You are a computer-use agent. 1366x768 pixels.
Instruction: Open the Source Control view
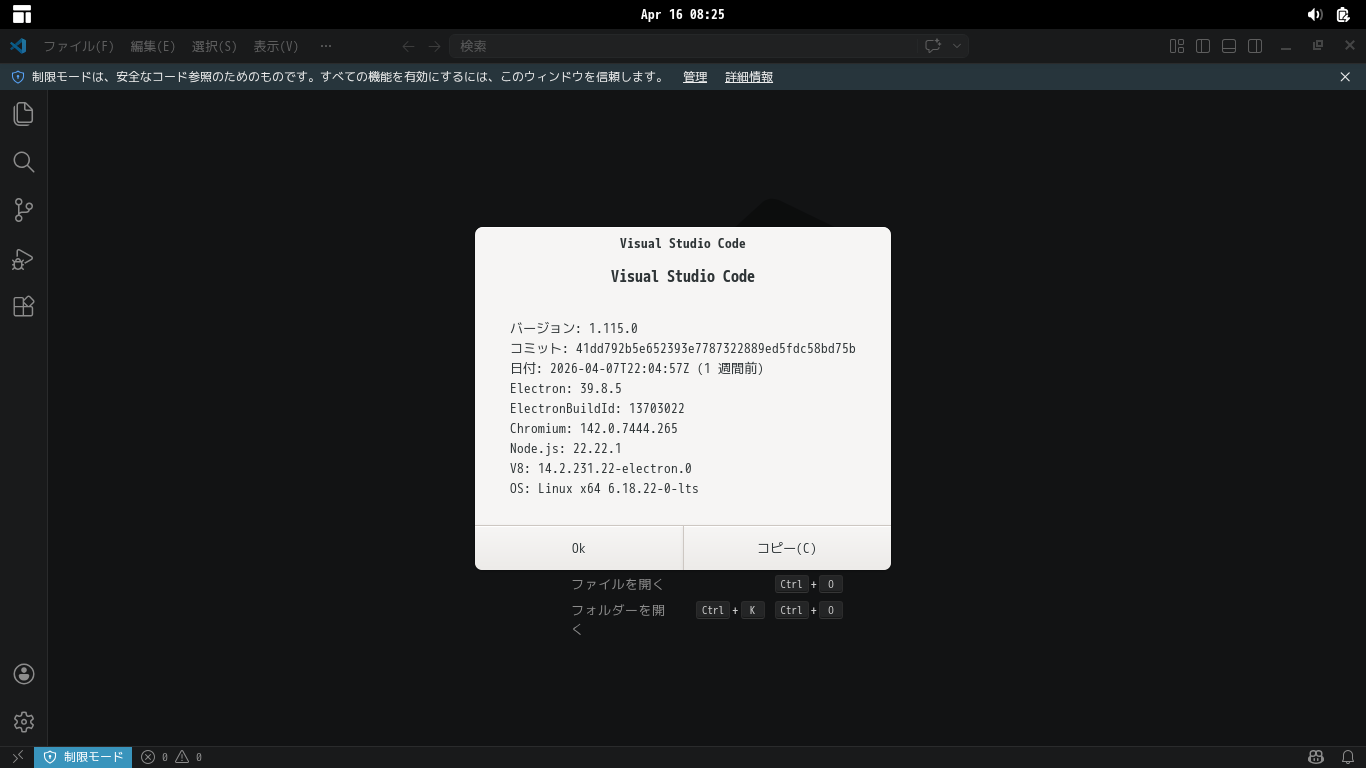(x=23, y=210)
